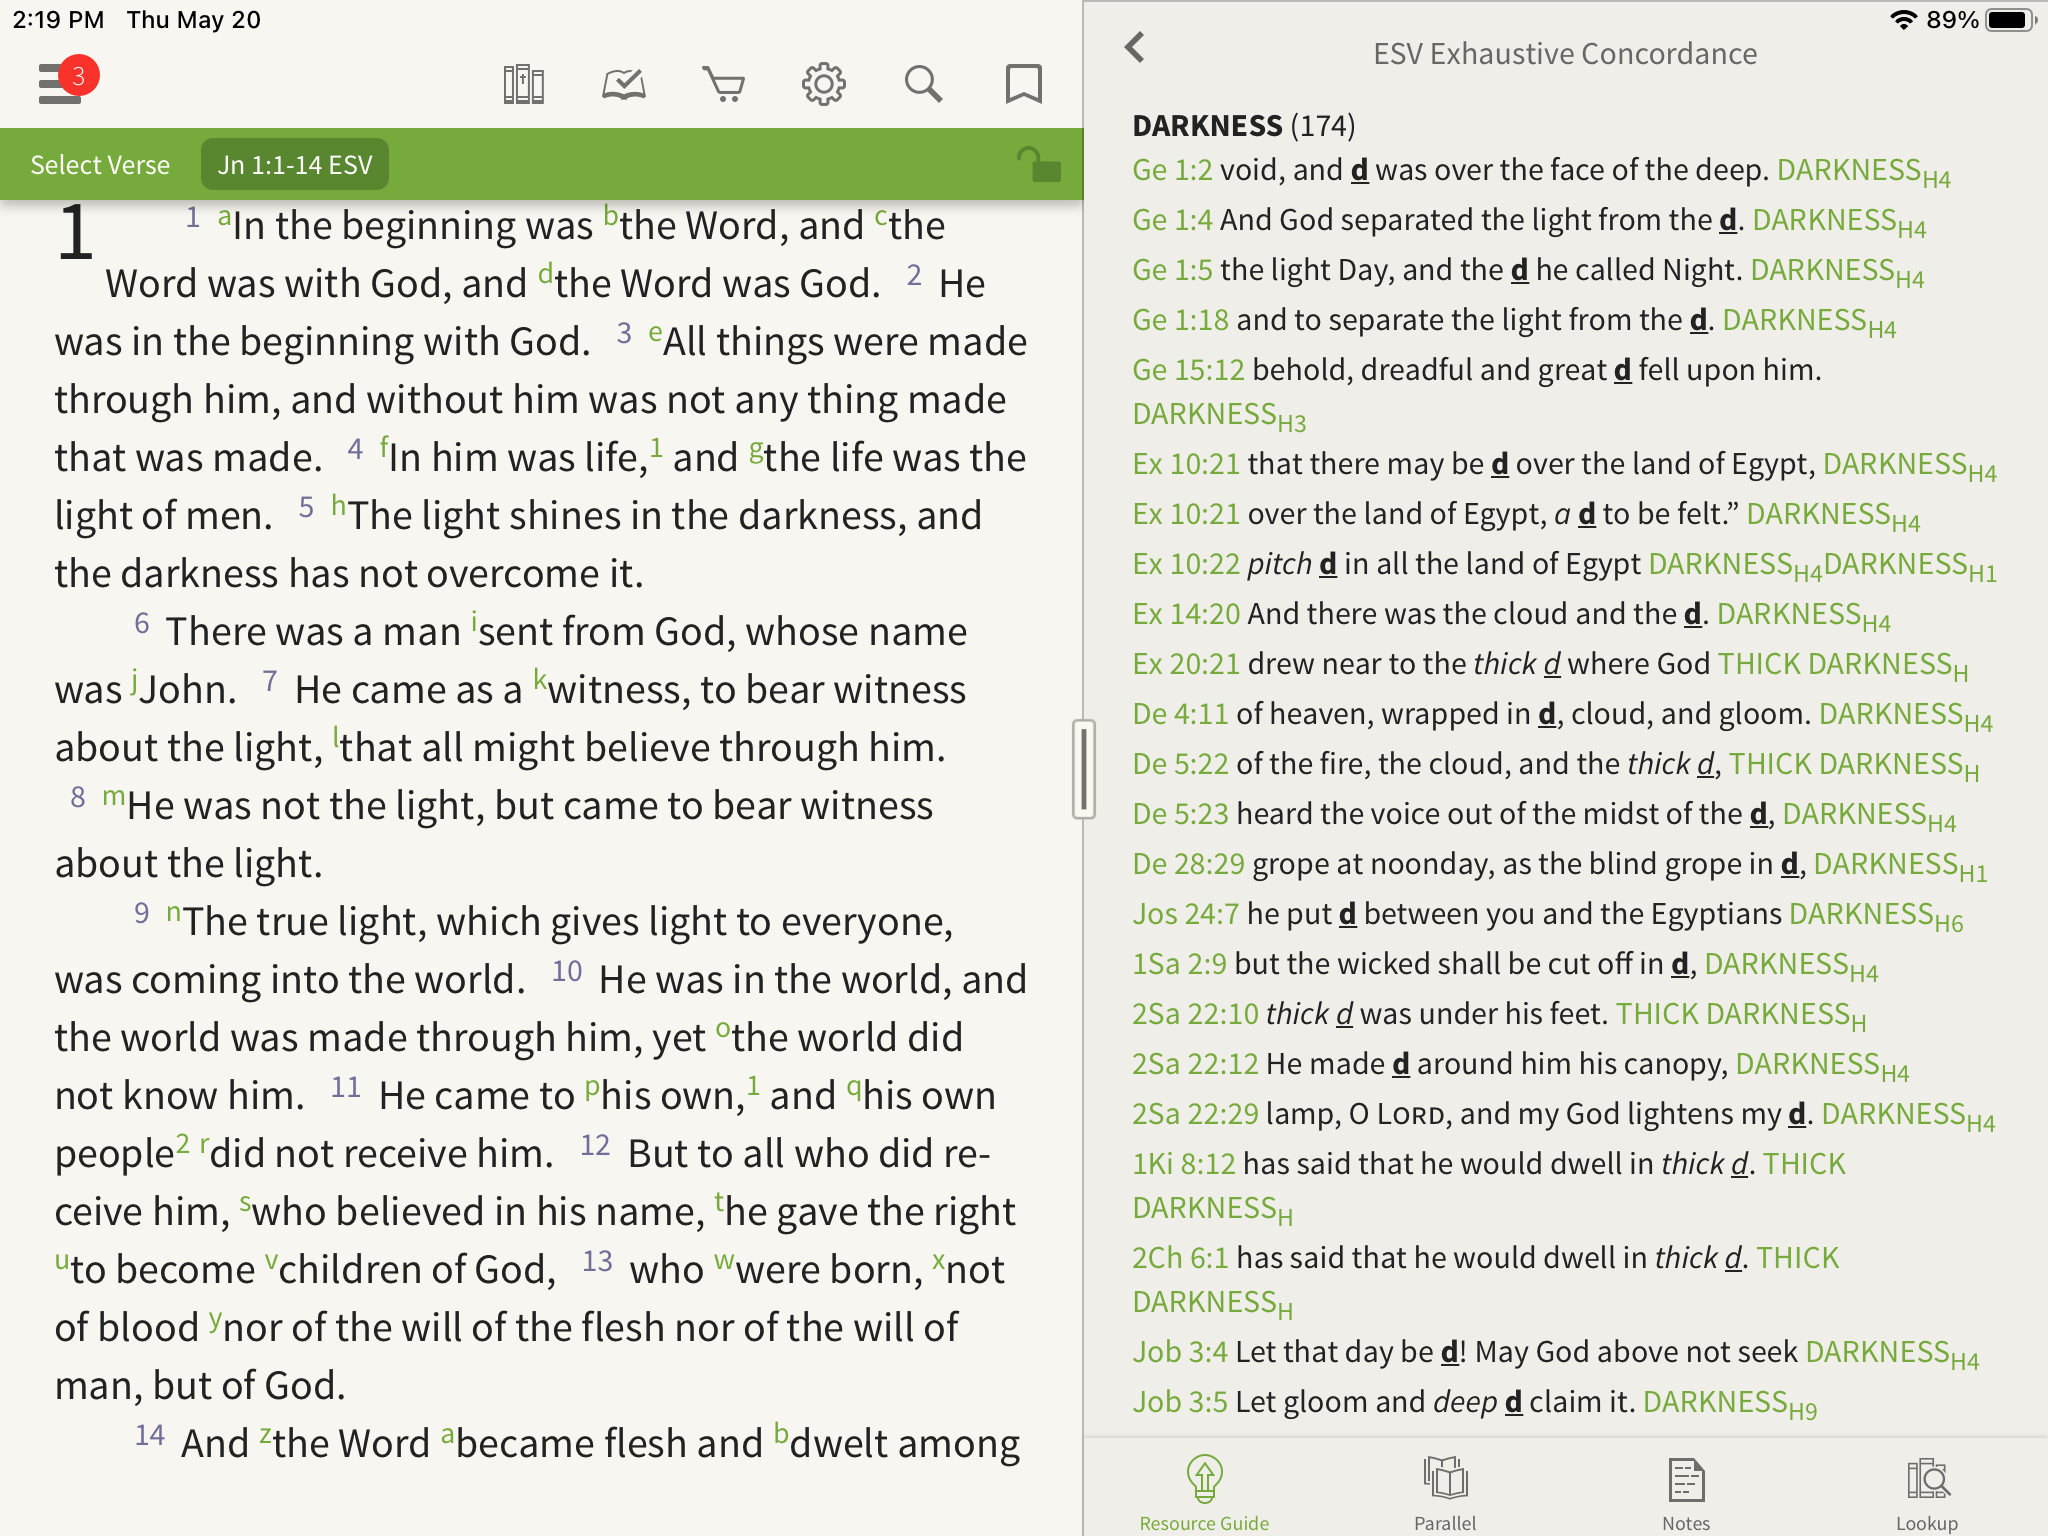
Task: Tap footnote marker 'n' before 'The true light'
Action: click(x=173, y=912)
